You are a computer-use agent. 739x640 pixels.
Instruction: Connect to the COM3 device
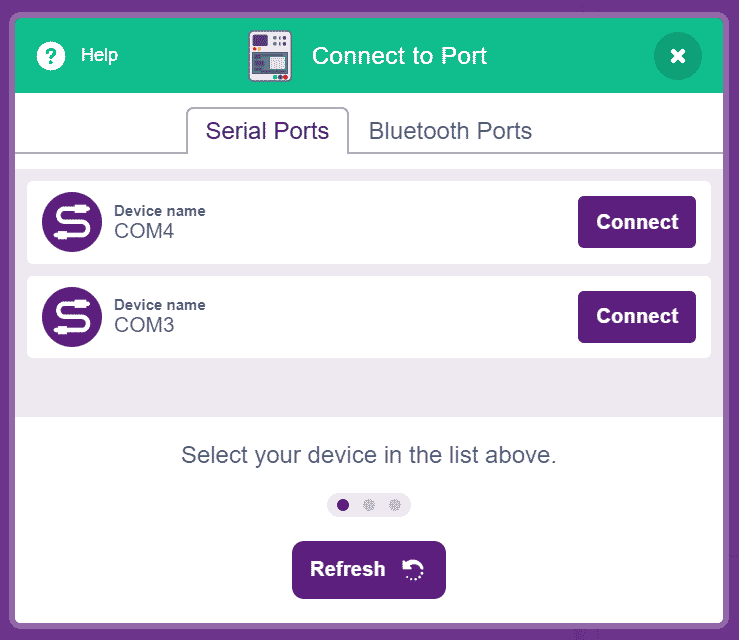[x=637, y=317]
